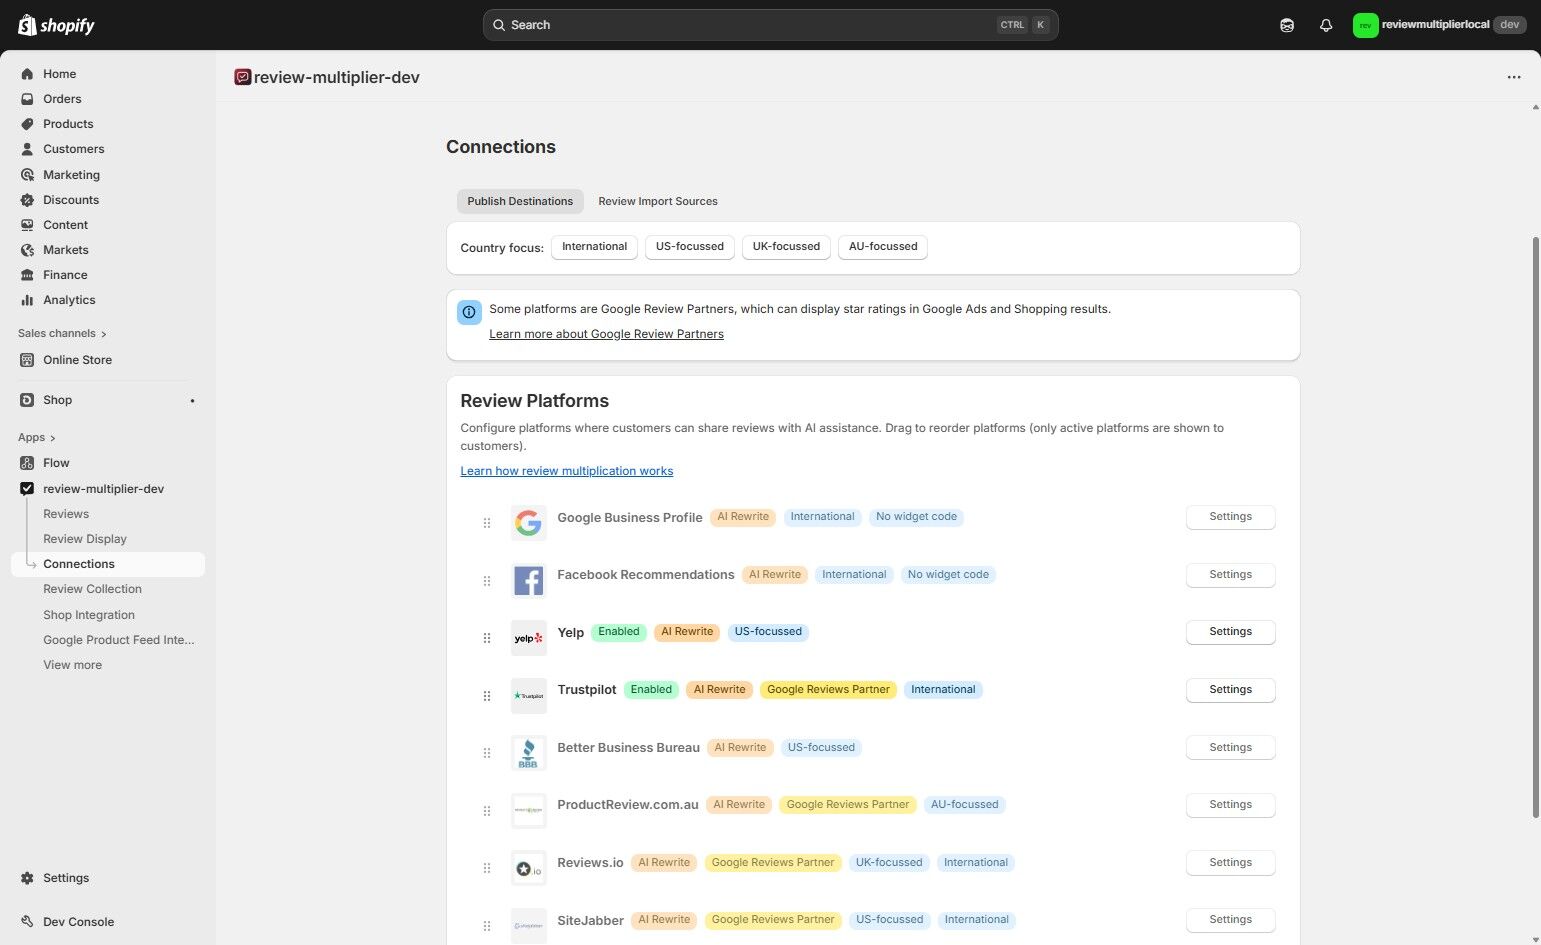This screenshot has height=945, width=1541.
Task: Open Online Store sales channel
Action: click(108, 360)
